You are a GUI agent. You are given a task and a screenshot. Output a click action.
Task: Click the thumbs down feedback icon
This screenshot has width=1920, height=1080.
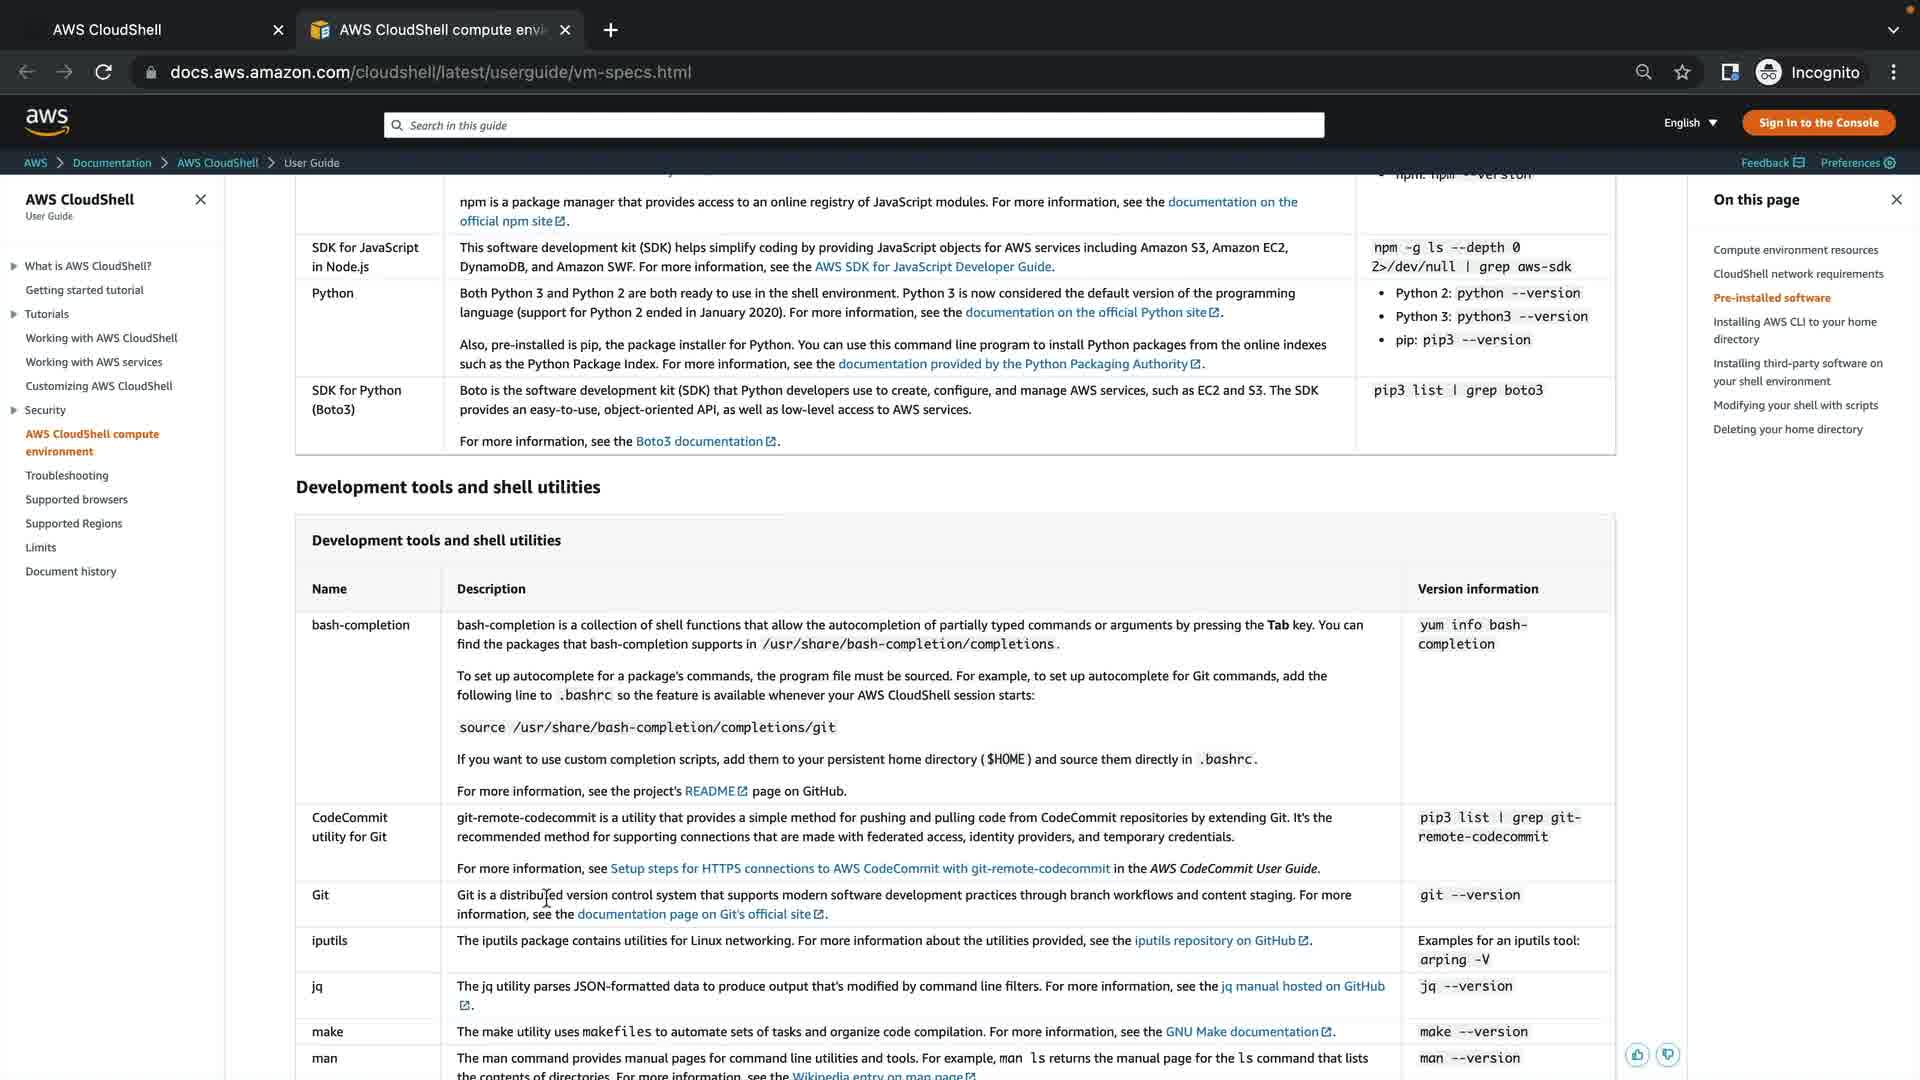[1667, 1055]
